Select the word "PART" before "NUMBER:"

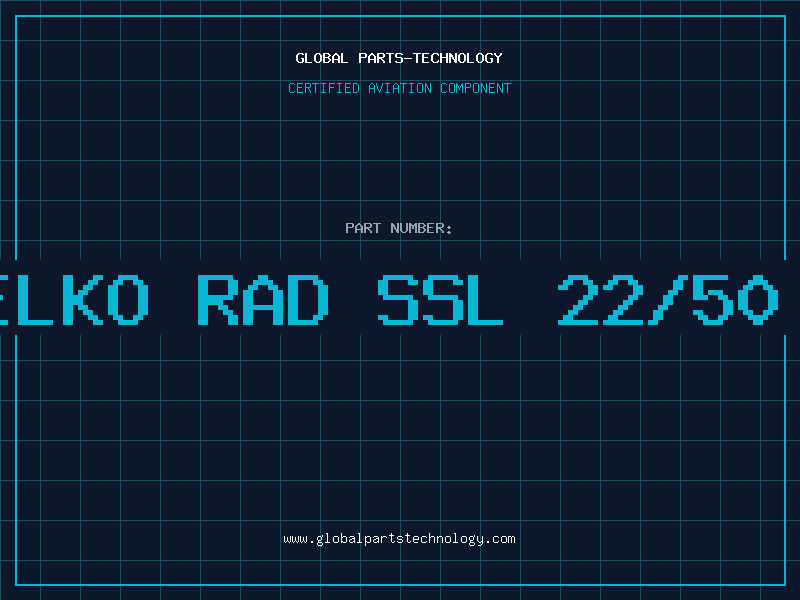(363, 228)
